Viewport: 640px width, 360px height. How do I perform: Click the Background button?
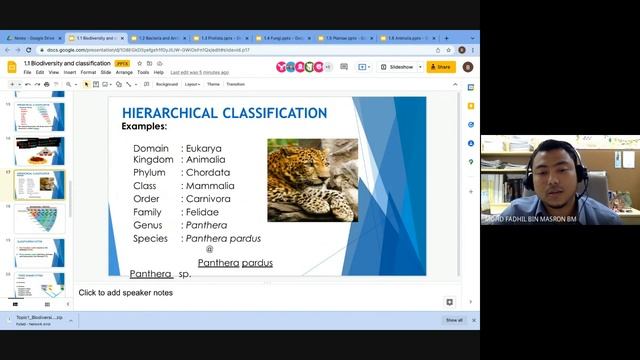pos(167,84)
